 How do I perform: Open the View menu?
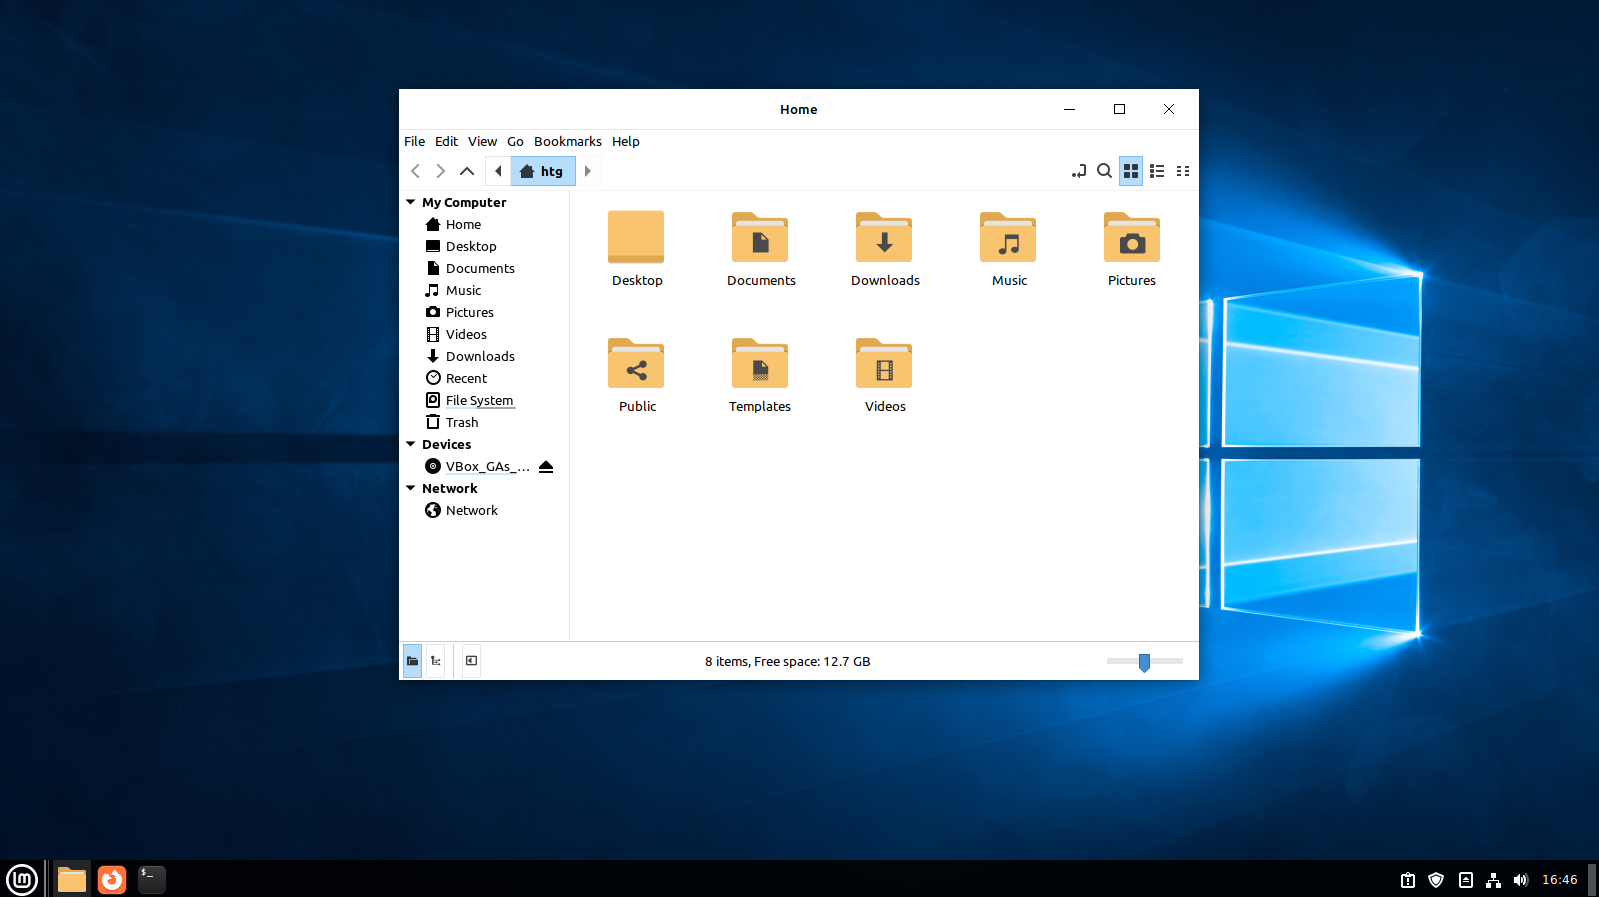482,141
